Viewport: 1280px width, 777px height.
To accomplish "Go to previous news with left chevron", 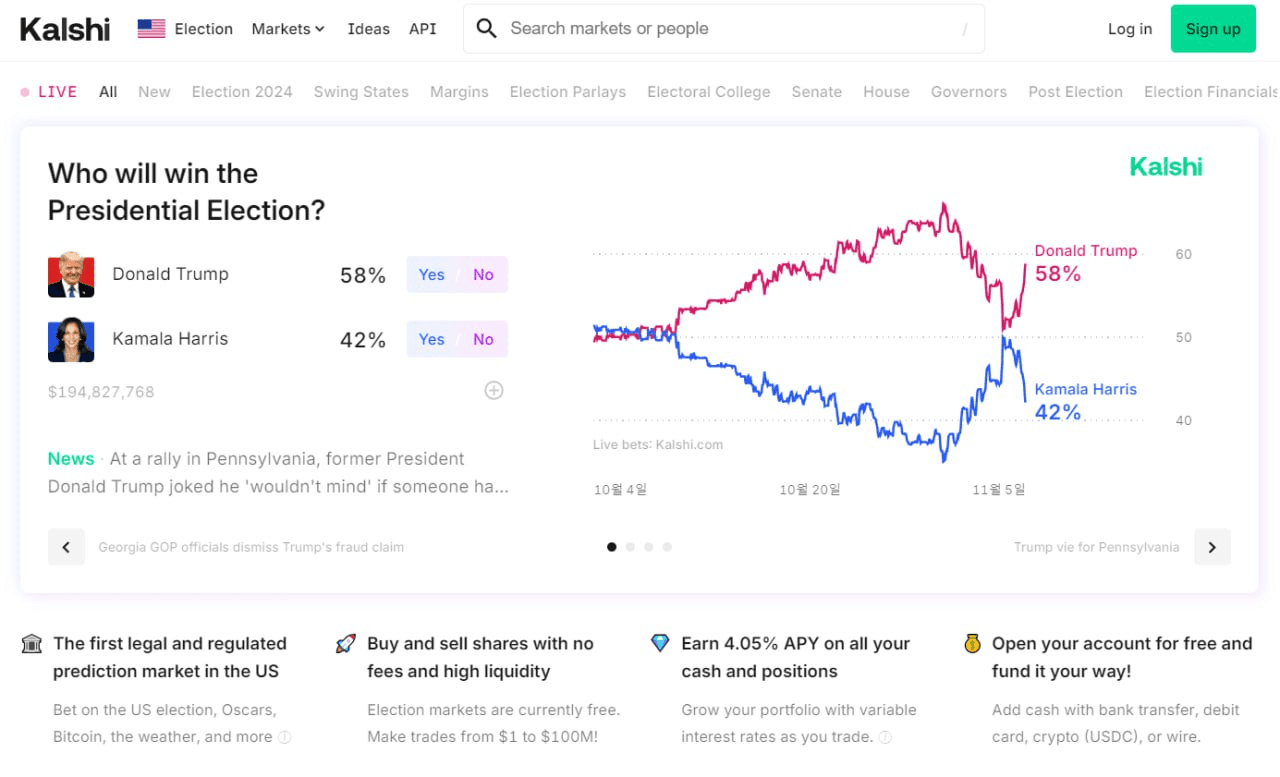I will coord(66,547).
